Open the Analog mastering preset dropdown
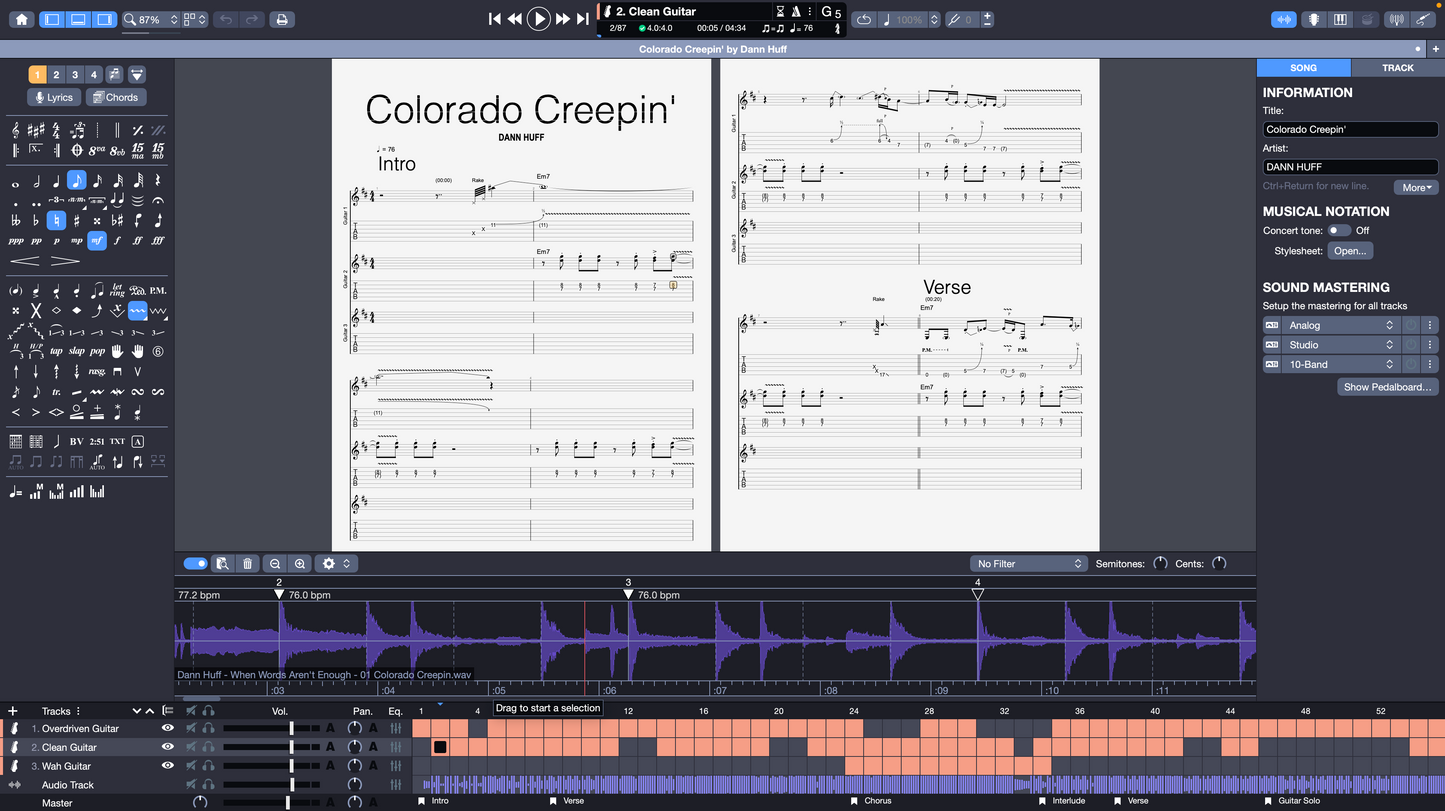This screenshot has height=811, width=1445. 1341,324
